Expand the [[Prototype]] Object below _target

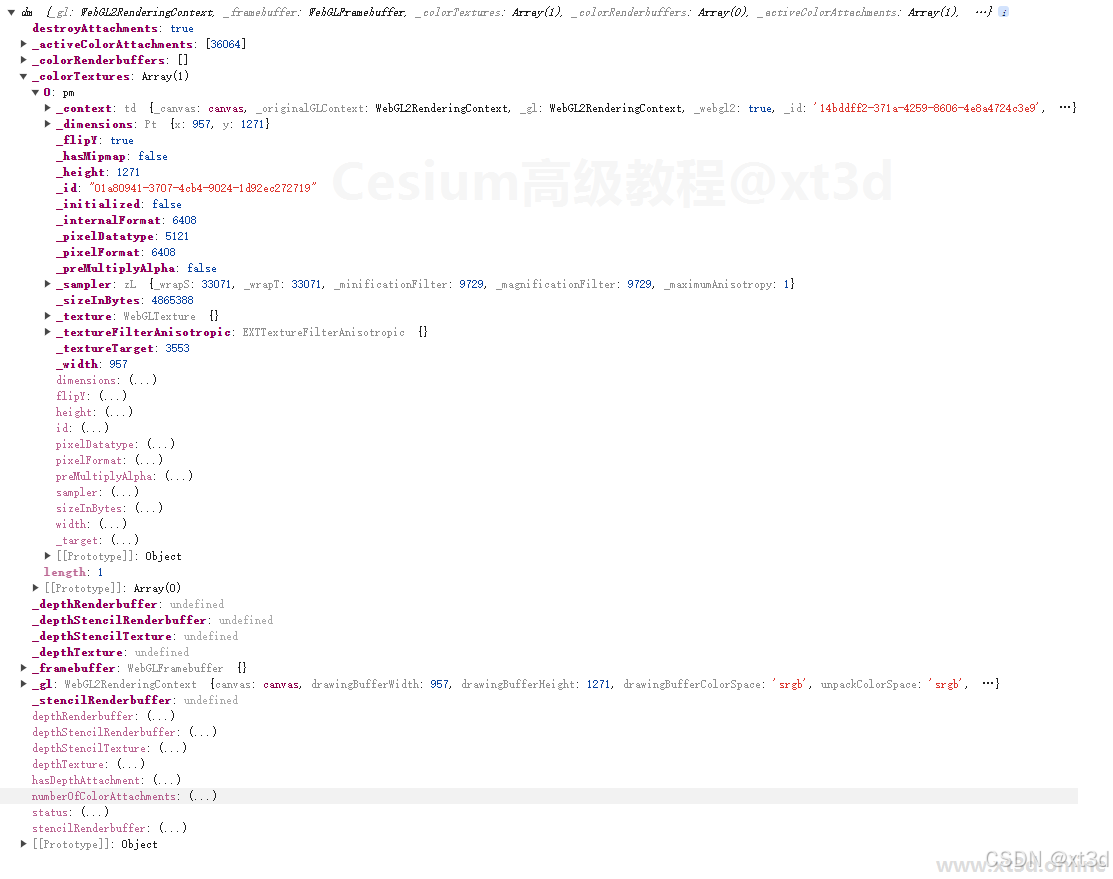47,556
